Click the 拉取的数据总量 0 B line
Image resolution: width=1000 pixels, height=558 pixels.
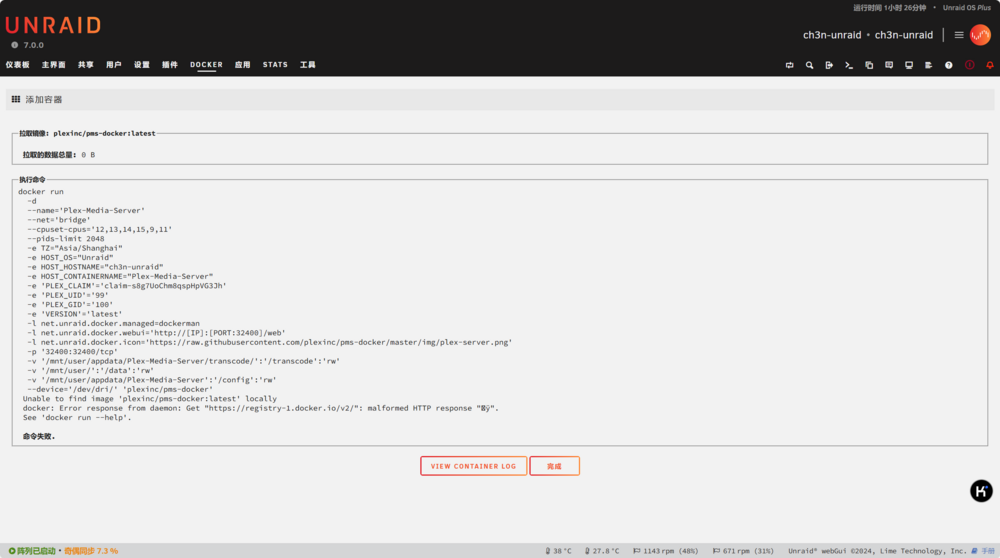point(59,155)
